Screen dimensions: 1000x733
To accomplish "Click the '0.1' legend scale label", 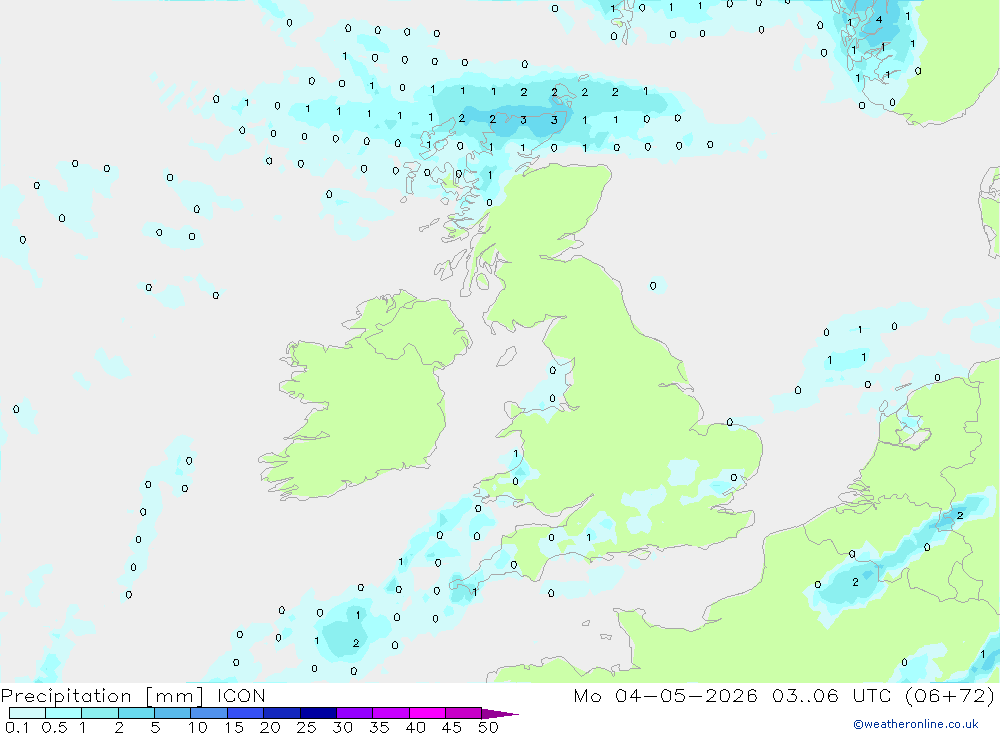I will point(17,727).
